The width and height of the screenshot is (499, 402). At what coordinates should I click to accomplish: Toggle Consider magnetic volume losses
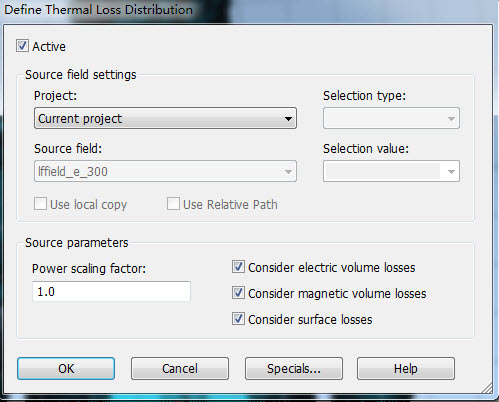[x=238, y=293]
